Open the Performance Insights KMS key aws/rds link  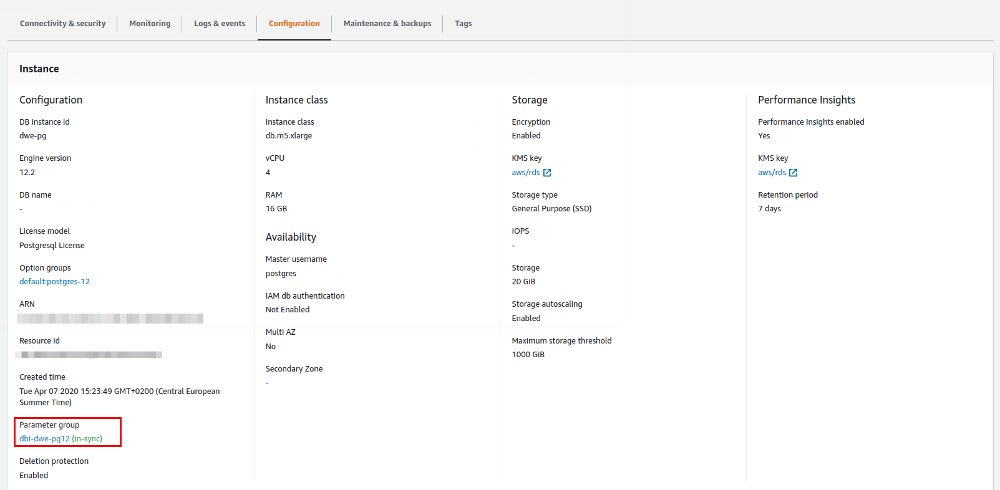pyautogui.click(x=772, y=173)
